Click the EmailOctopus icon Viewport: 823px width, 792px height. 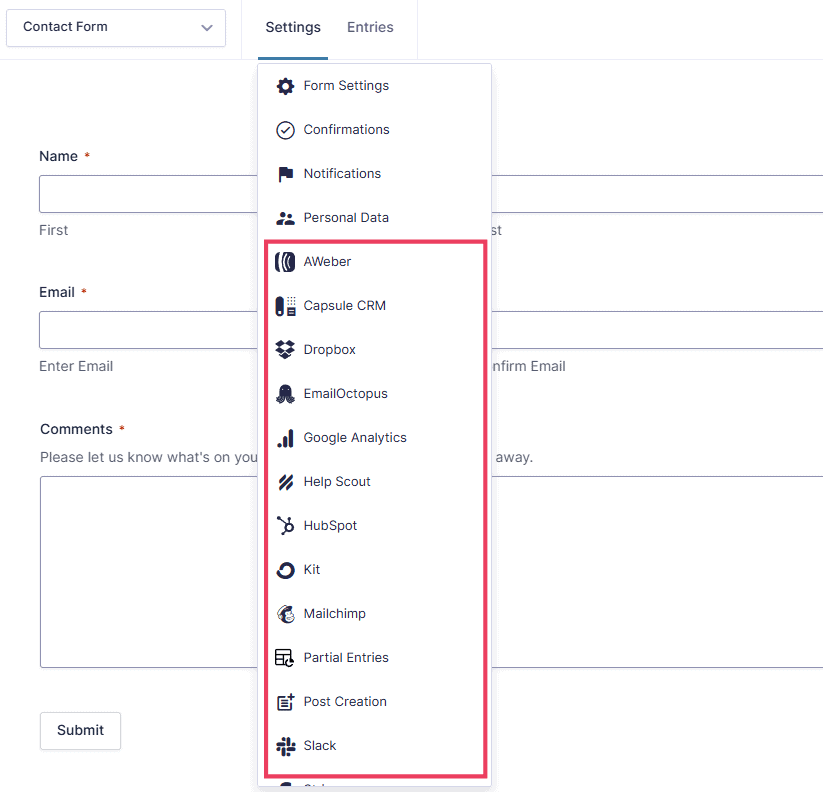[x=285, y=394]
